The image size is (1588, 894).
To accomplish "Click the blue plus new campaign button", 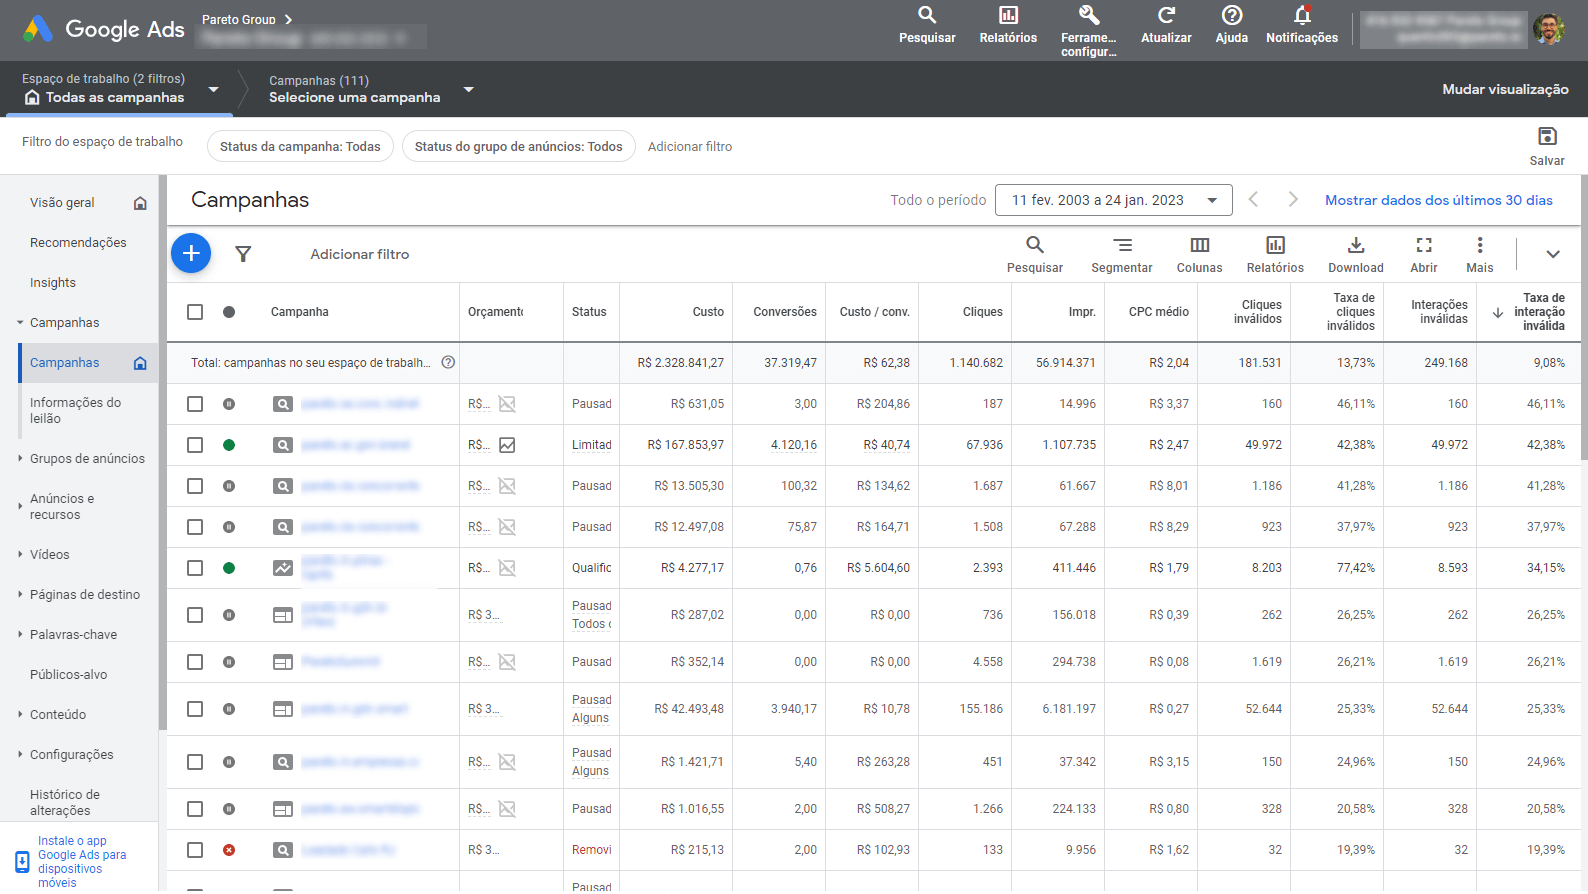I will coord(191,254).
